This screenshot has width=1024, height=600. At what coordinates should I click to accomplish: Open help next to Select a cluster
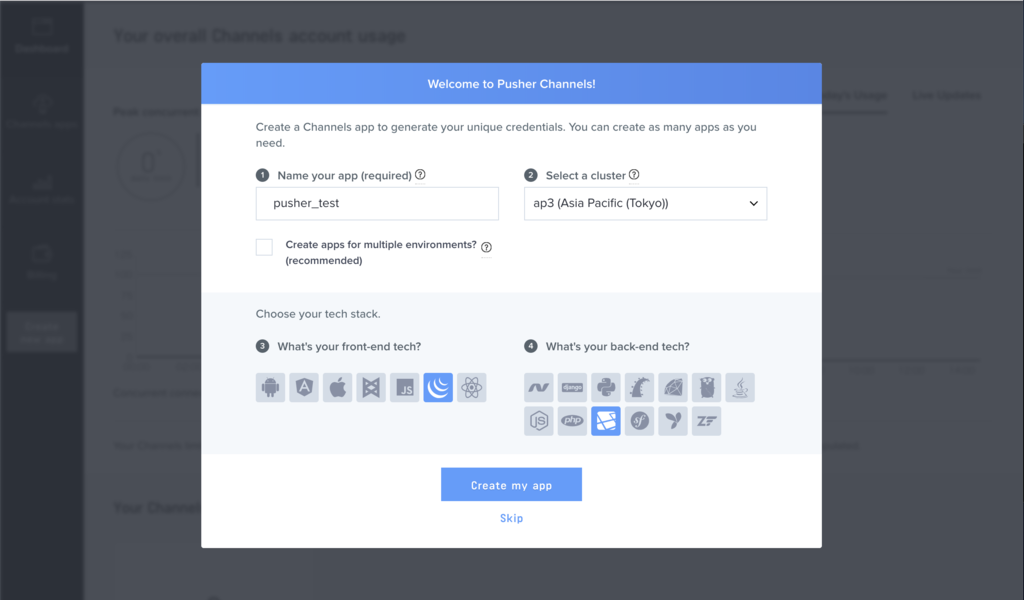coord(634,174)
